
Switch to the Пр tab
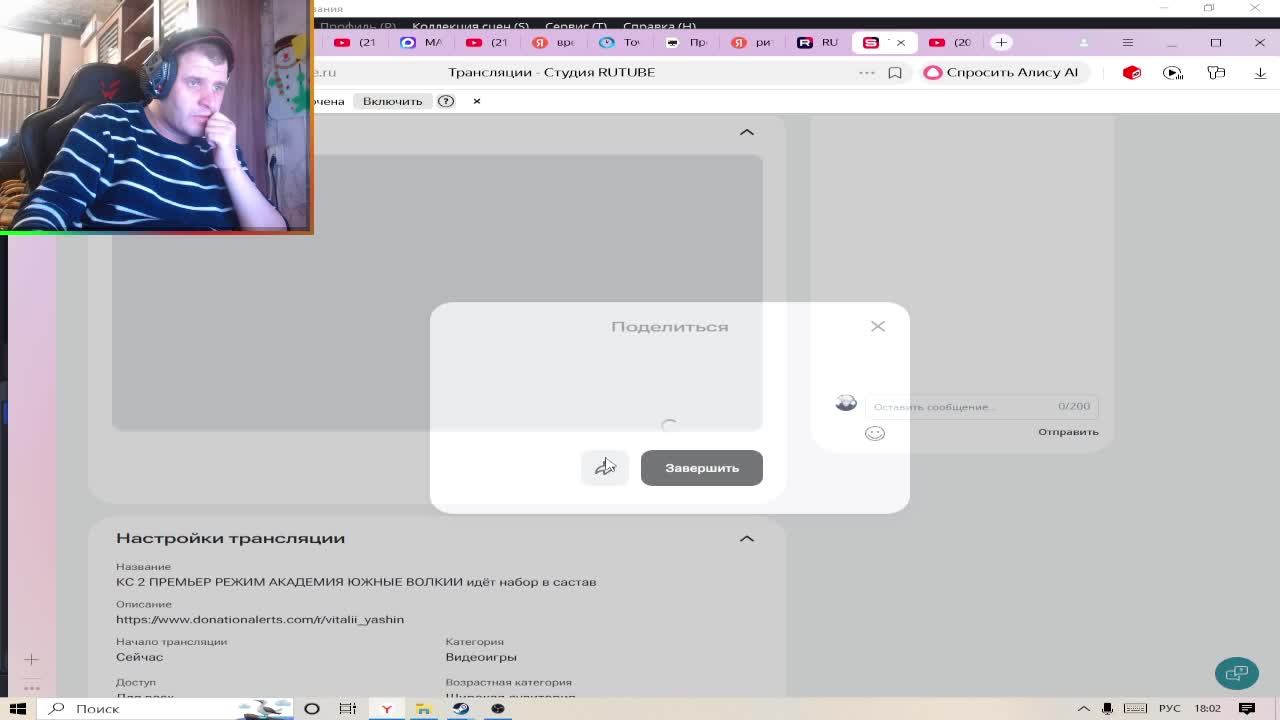(x=686, y=42)
